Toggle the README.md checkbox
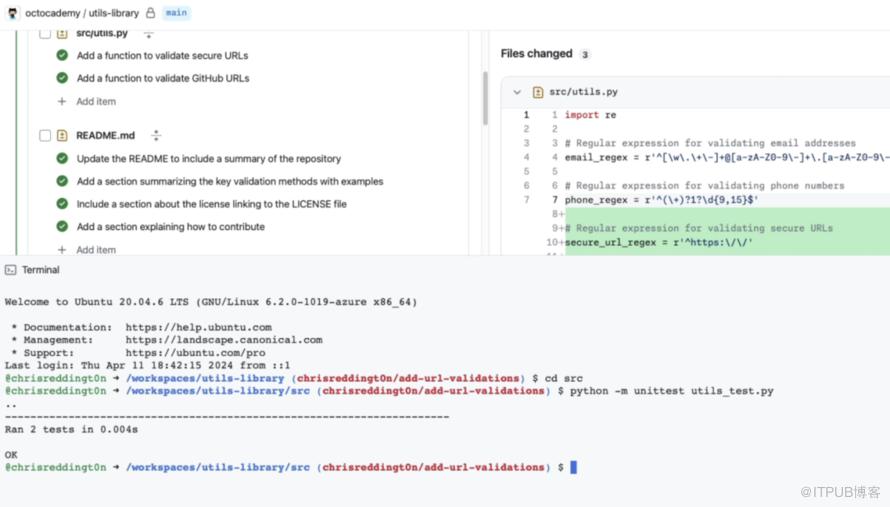Screen dimensions: 890x507 coord(45,135)
